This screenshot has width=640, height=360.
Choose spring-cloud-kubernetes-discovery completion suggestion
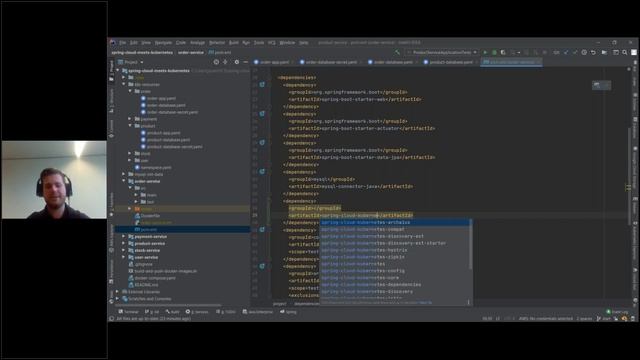(x=394, y=292)
